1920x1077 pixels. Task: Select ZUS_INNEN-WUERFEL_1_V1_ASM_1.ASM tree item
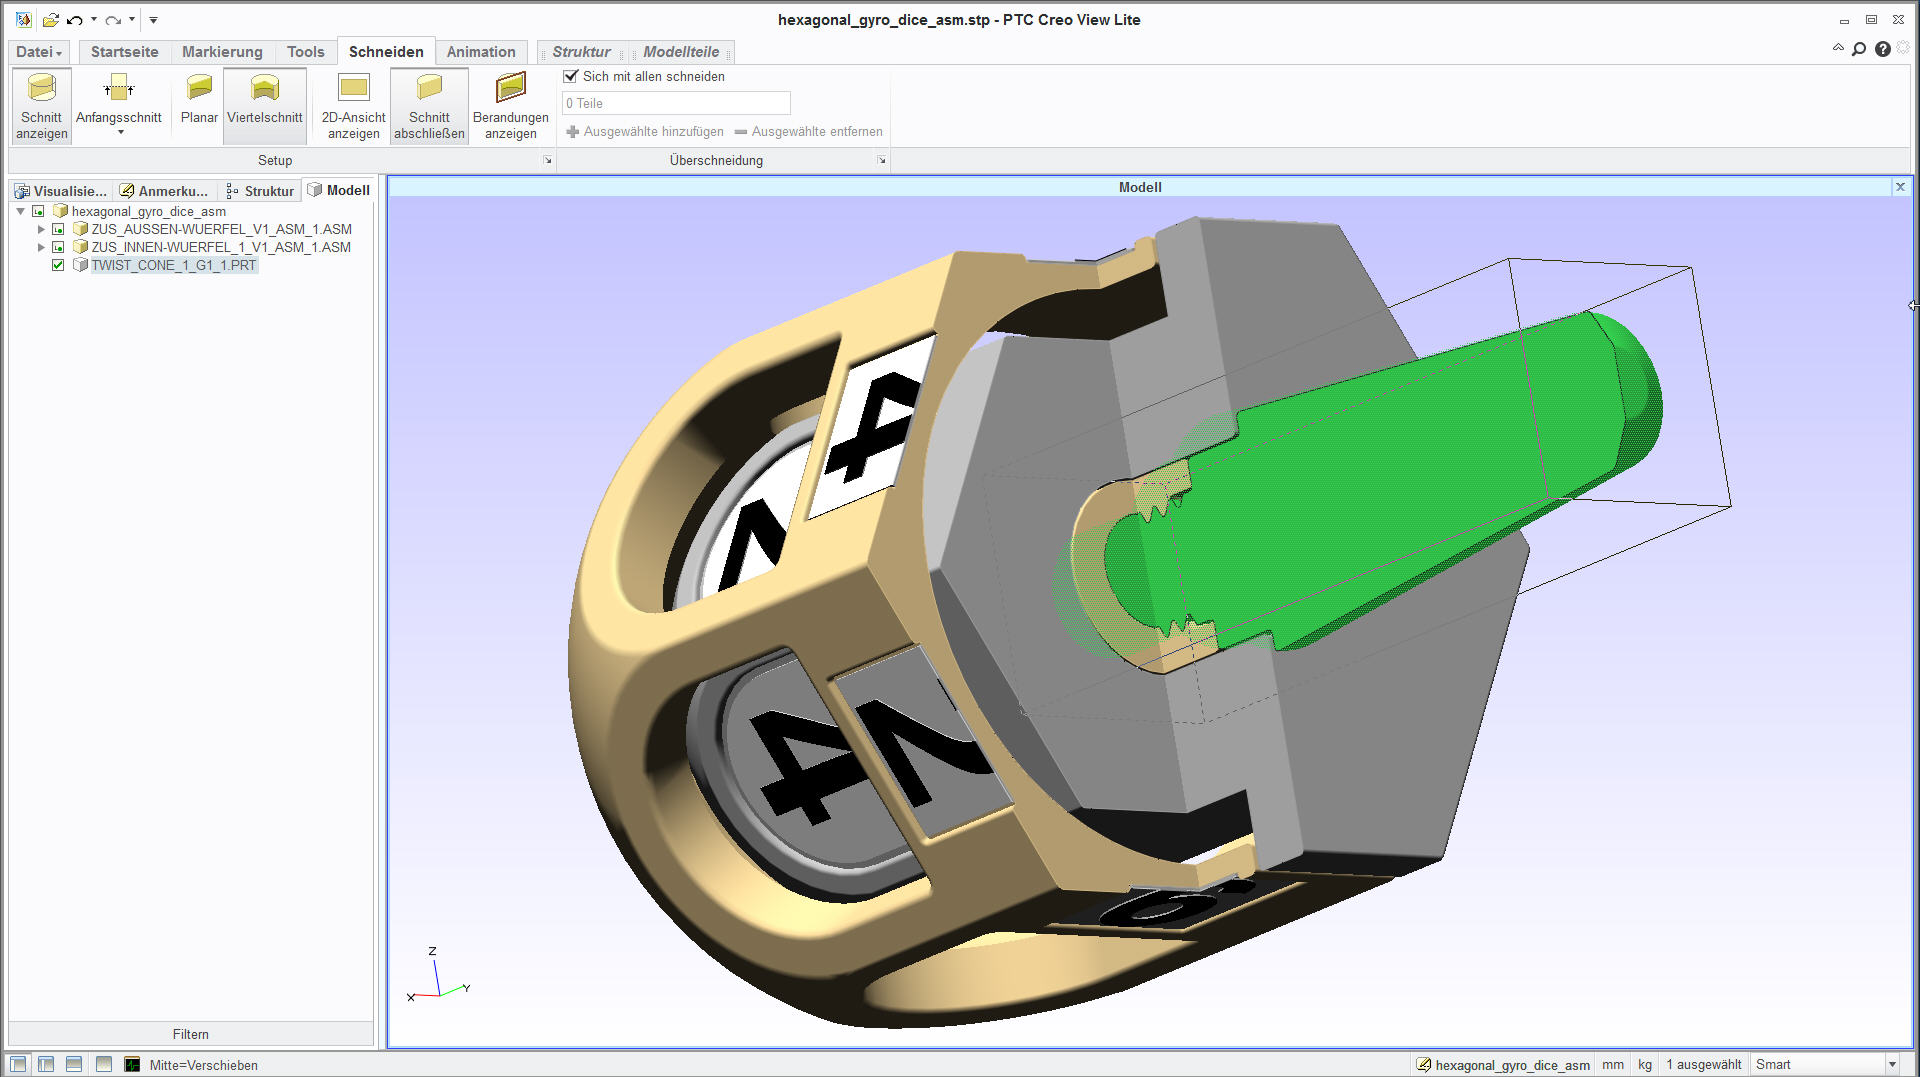point(221,247)
